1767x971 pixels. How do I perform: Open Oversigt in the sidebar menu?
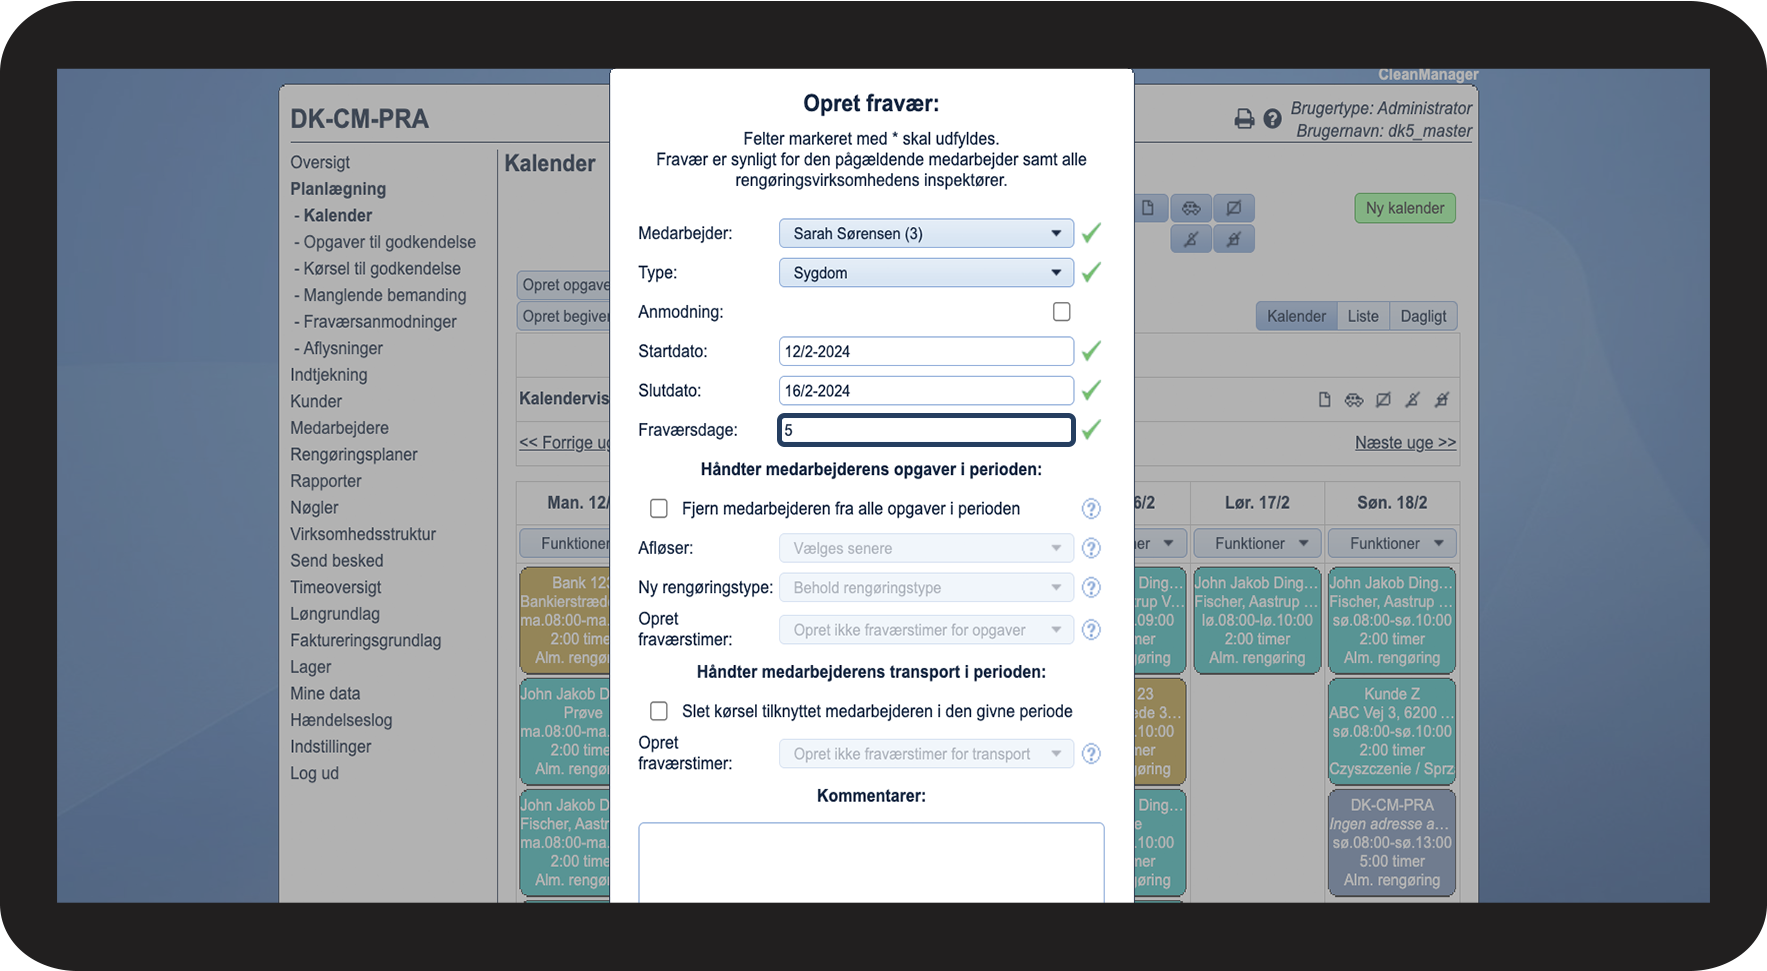pyautogui.click(x=320, y=162)
